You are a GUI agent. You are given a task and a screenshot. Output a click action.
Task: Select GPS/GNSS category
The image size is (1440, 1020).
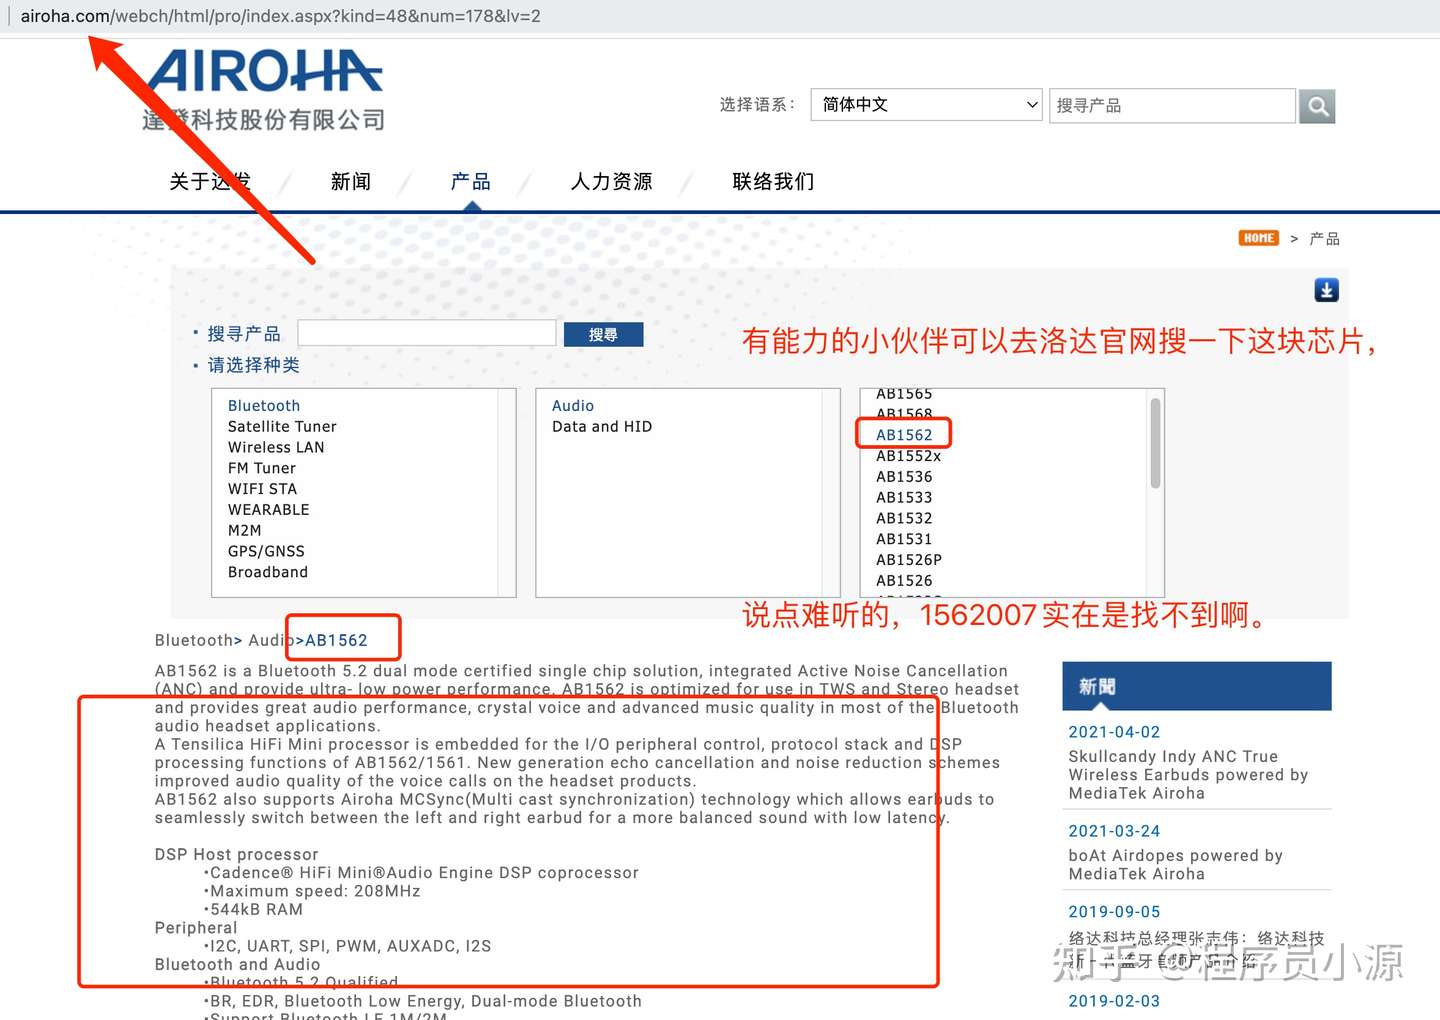[266, 552]
